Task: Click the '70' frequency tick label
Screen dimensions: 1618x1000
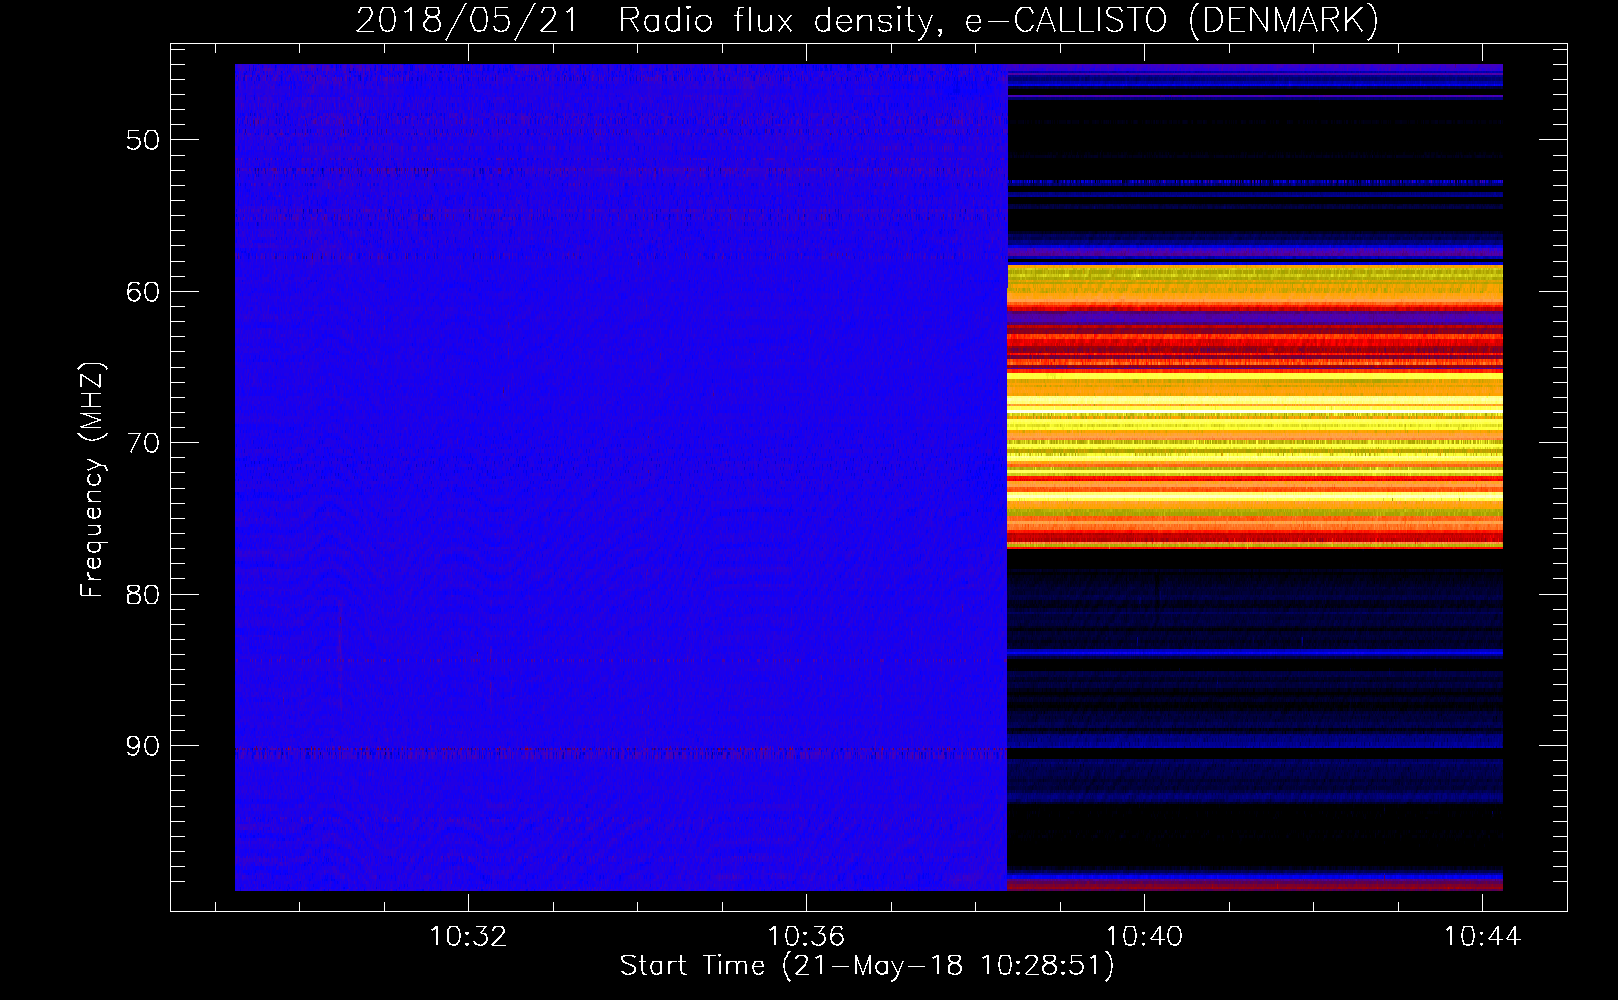Action: tap(143, 443)
